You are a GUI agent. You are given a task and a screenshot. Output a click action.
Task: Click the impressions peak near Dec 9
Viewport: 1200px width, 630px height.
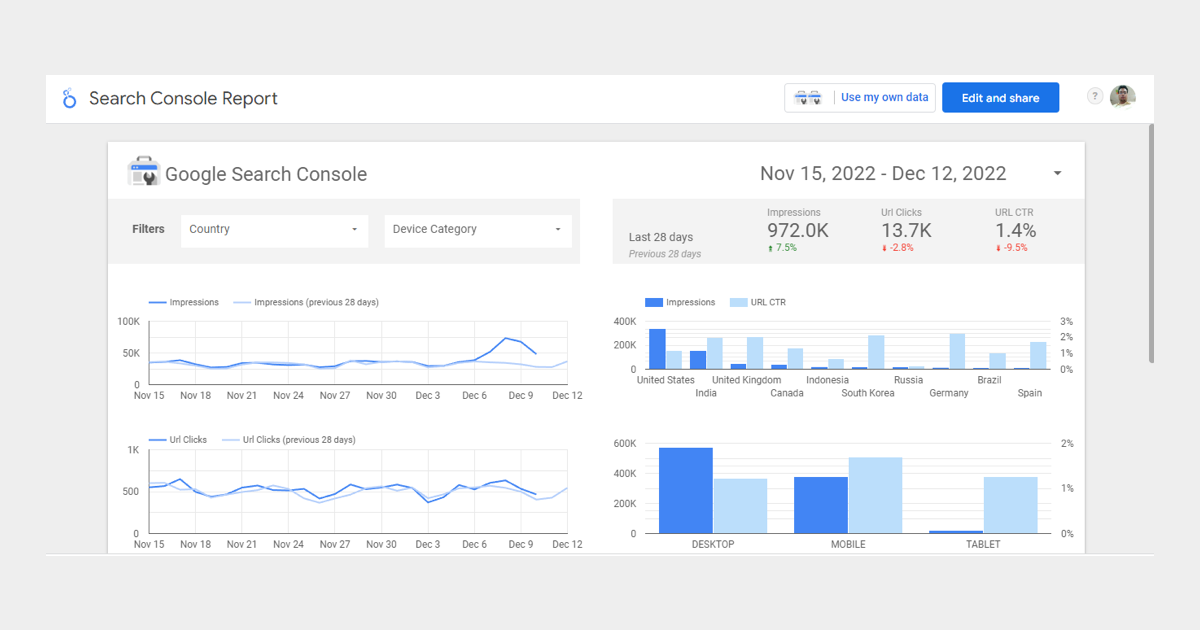(506, 338)
